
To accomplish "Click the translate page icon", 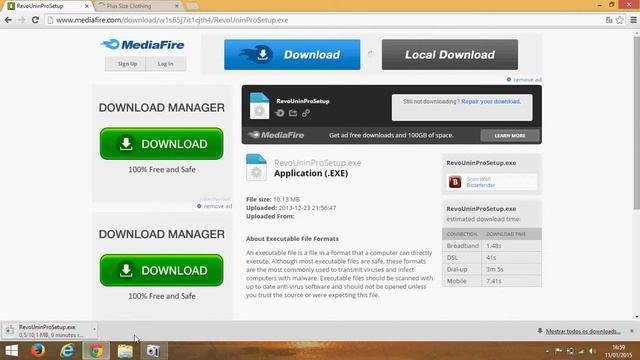I will tap(609, 20).
